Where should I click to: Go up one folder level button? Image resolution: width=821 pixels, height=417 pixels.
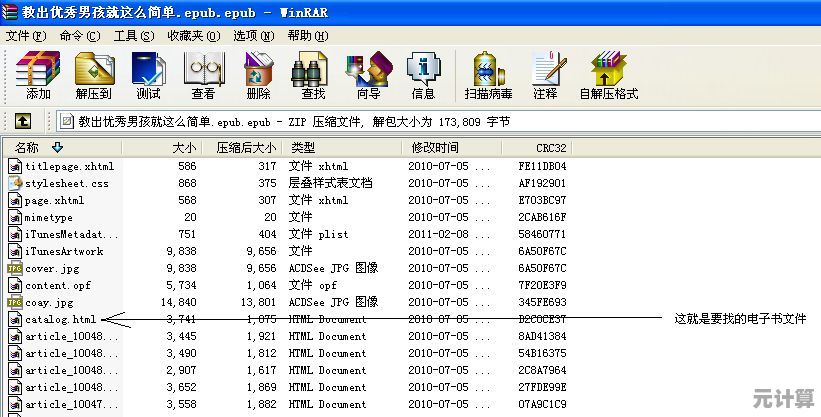click(x=23, y=121)
